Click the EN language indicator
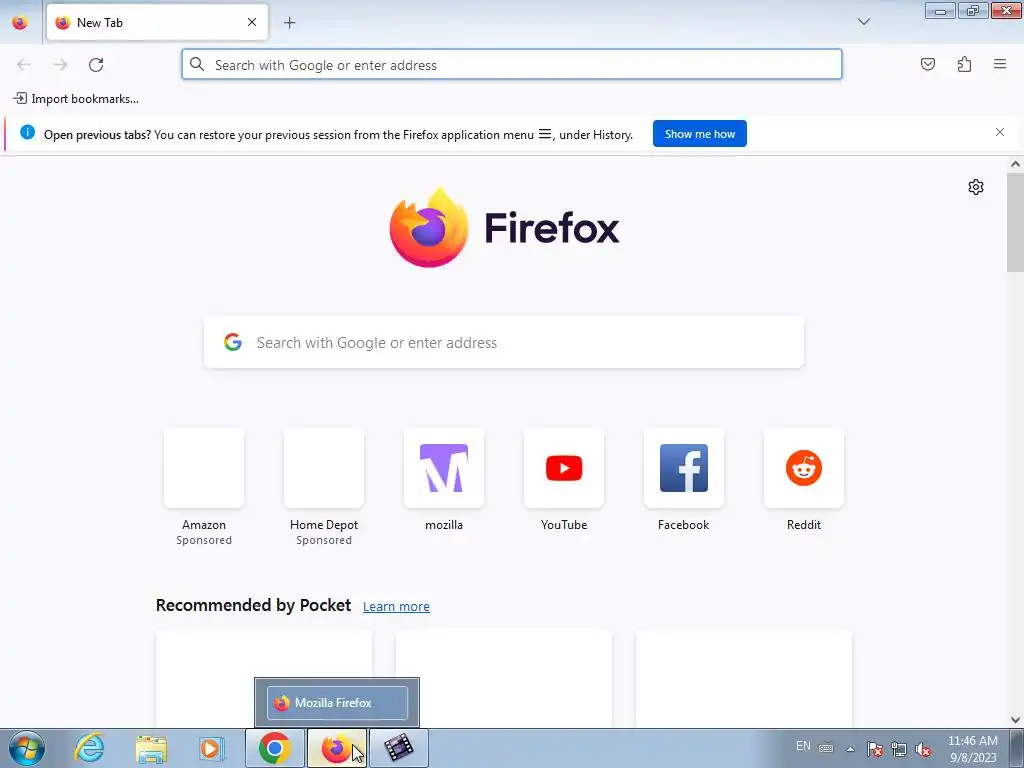 [803, 746]
